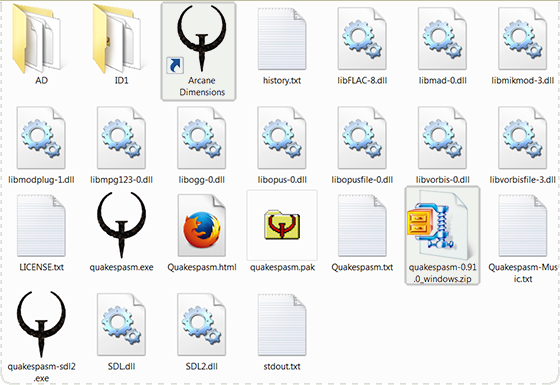Screen dimensions: 560x385
Task: Select the libopus-0.dll file icon
Action: pos(282,138)
